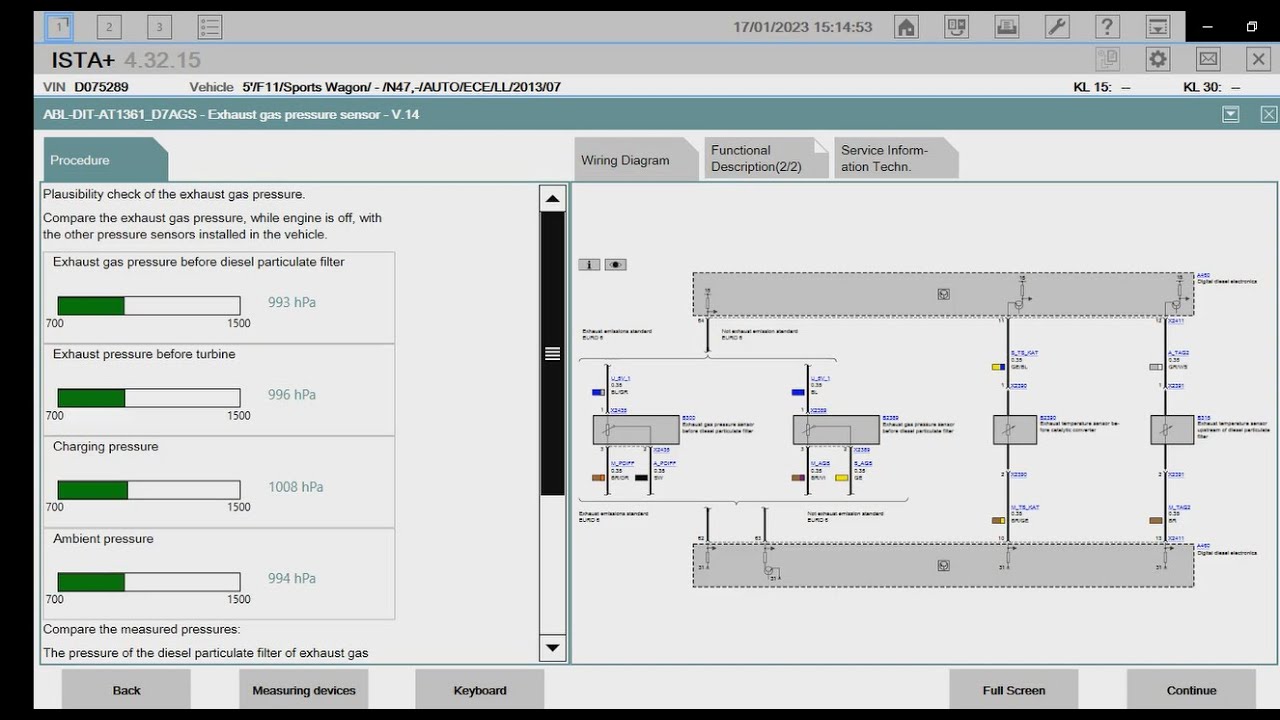The width and height of the screenshot is (1280, 720).
Task: Click the Back button
Action: tap(126, 690)
